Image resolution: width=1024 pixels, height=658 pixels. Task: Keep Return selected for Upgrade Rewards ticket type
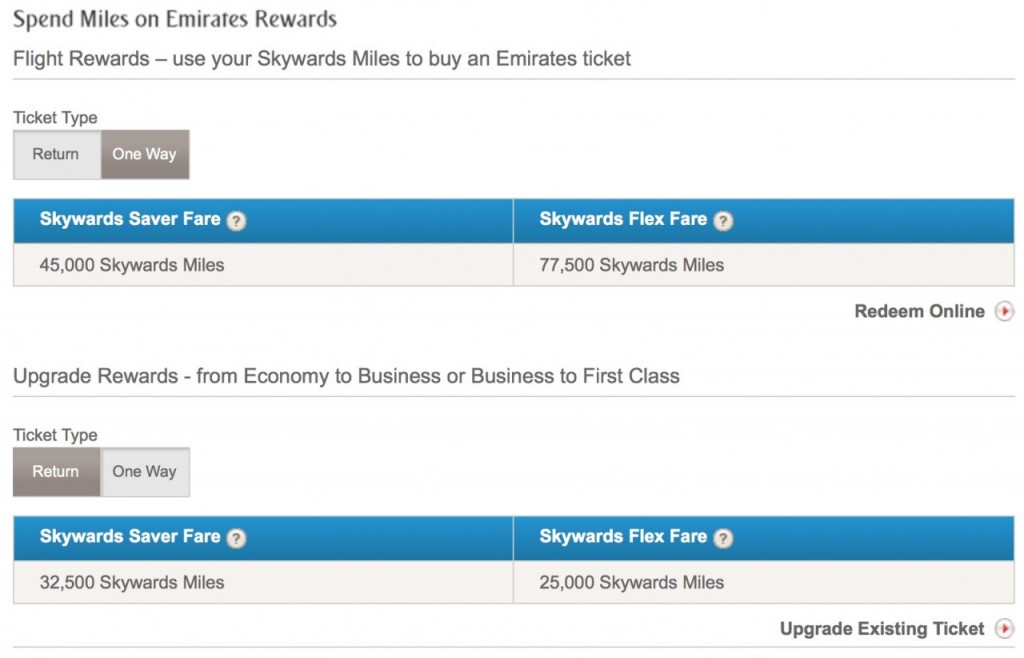[55, 471]
